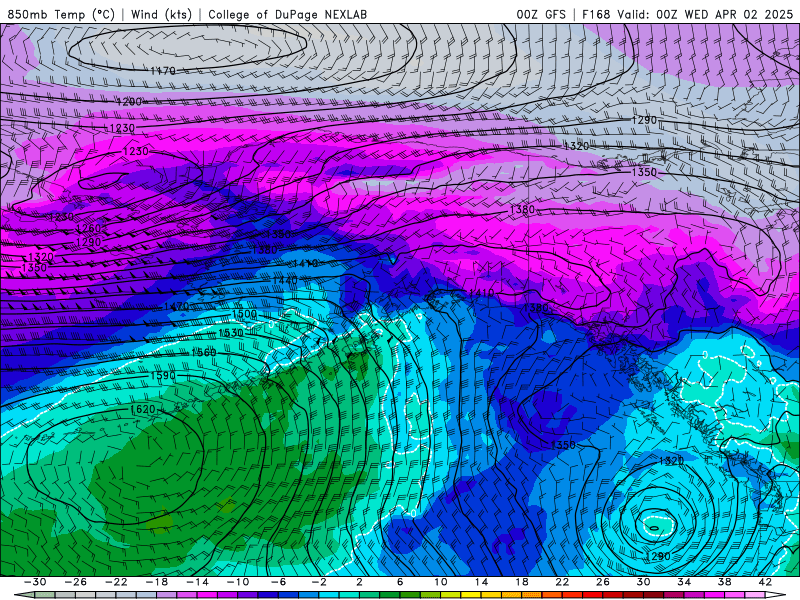Click the -14 color scale value

click(197, 582)
